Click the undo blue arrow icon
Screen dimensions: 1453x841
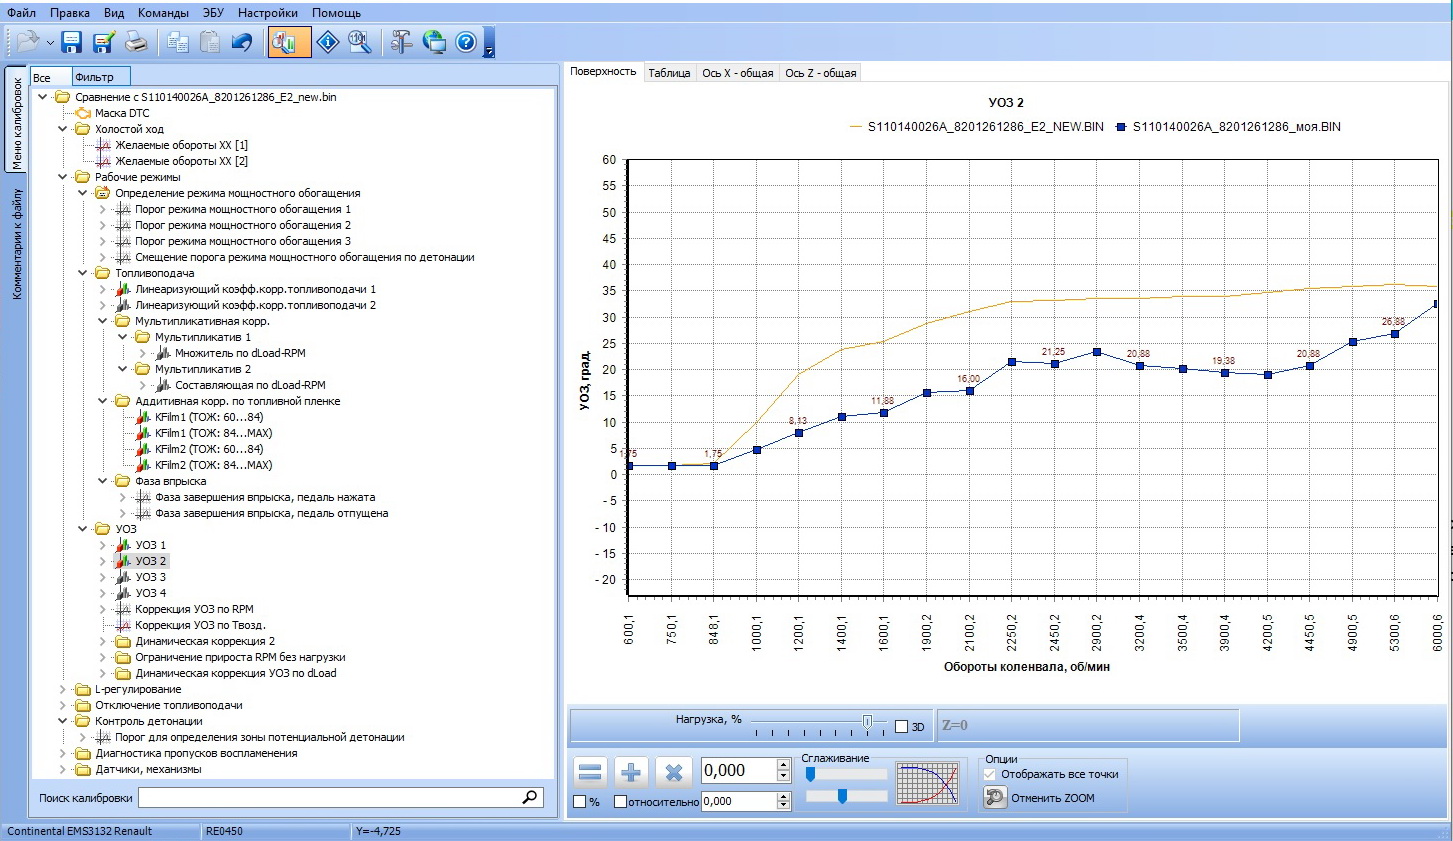(x=242, y=42)
